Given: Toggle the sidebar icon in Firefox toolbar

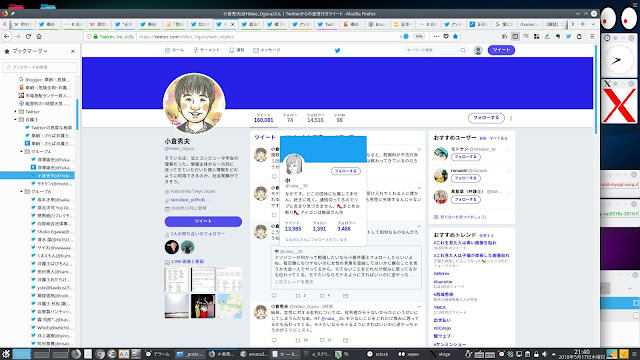Looking at the screenshot, I should [515, 36].
